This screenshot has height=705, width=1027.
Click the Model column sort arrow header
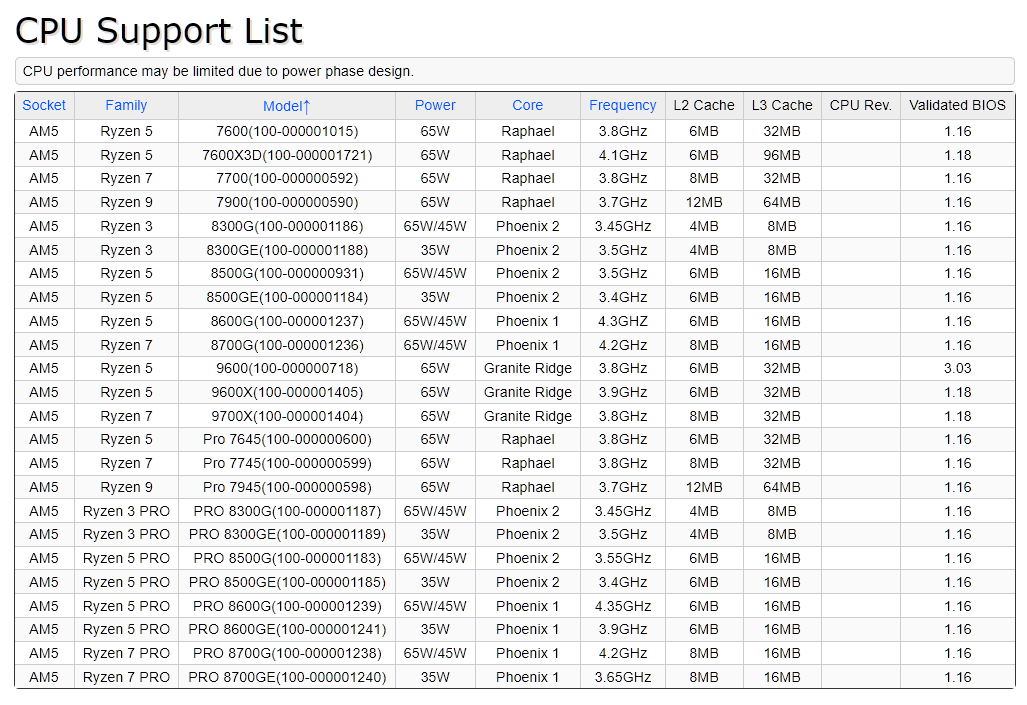click(x=287, y=106)
